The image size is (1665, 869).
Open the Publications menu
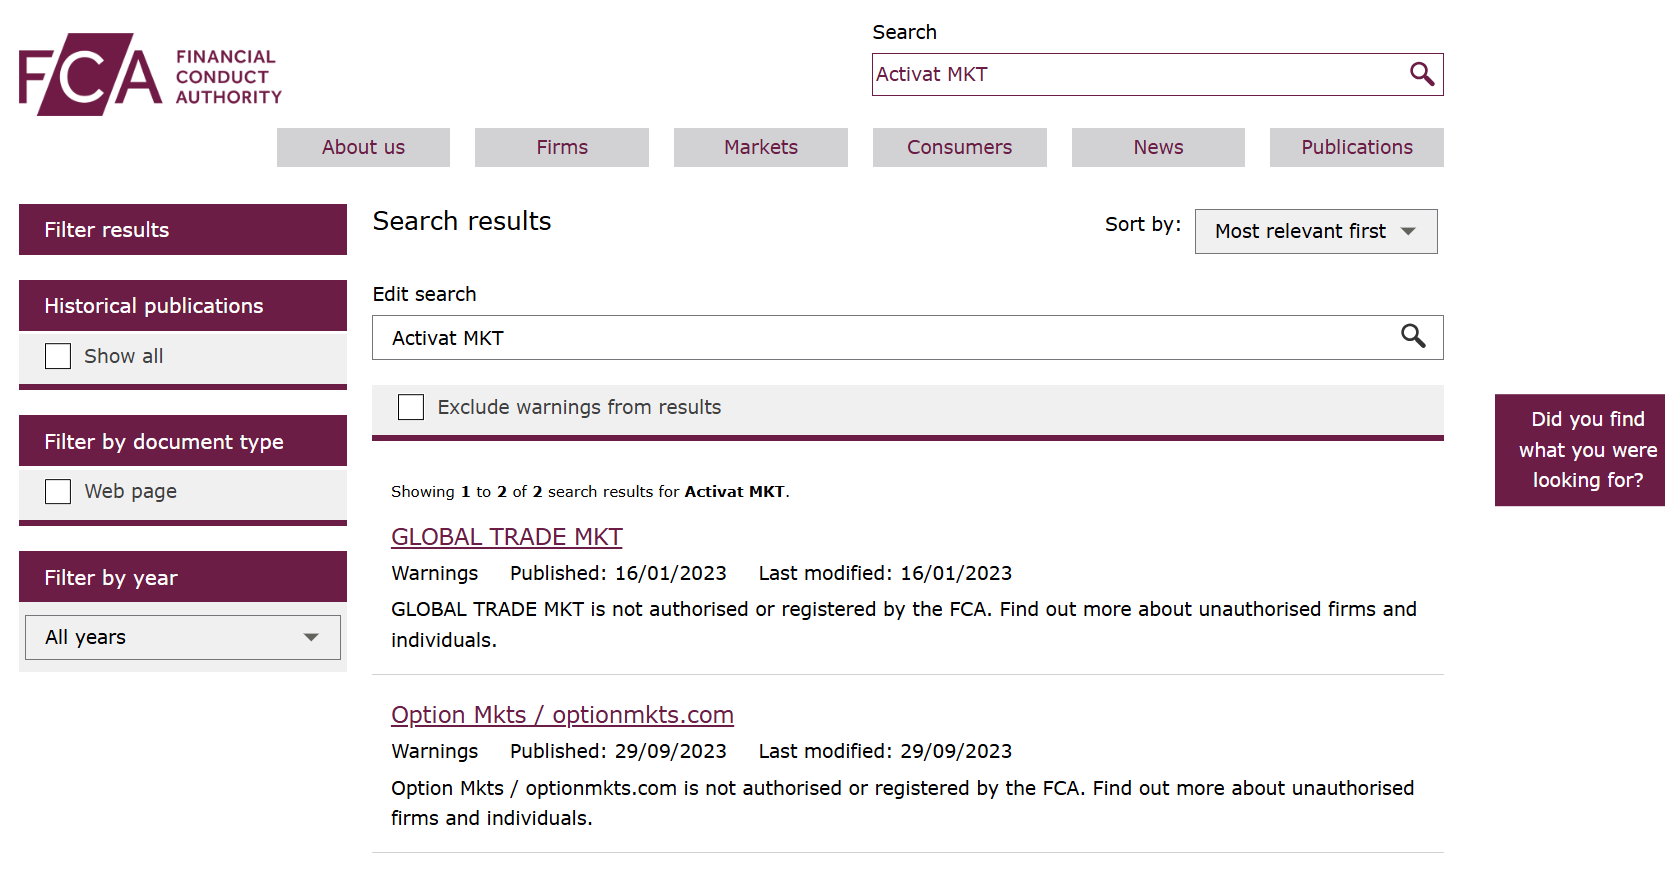point(1357,147)
